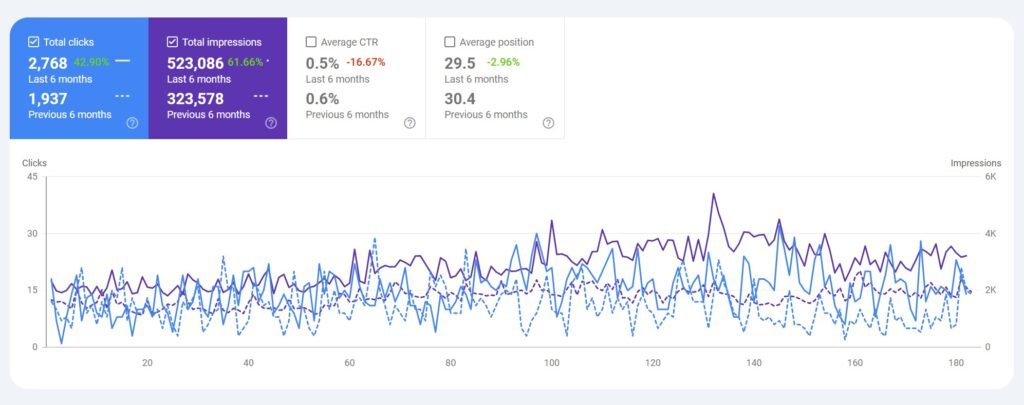Click the 42.90% clicks change figure
Screen dimensions: 1024x405
(x=91, y=63)
